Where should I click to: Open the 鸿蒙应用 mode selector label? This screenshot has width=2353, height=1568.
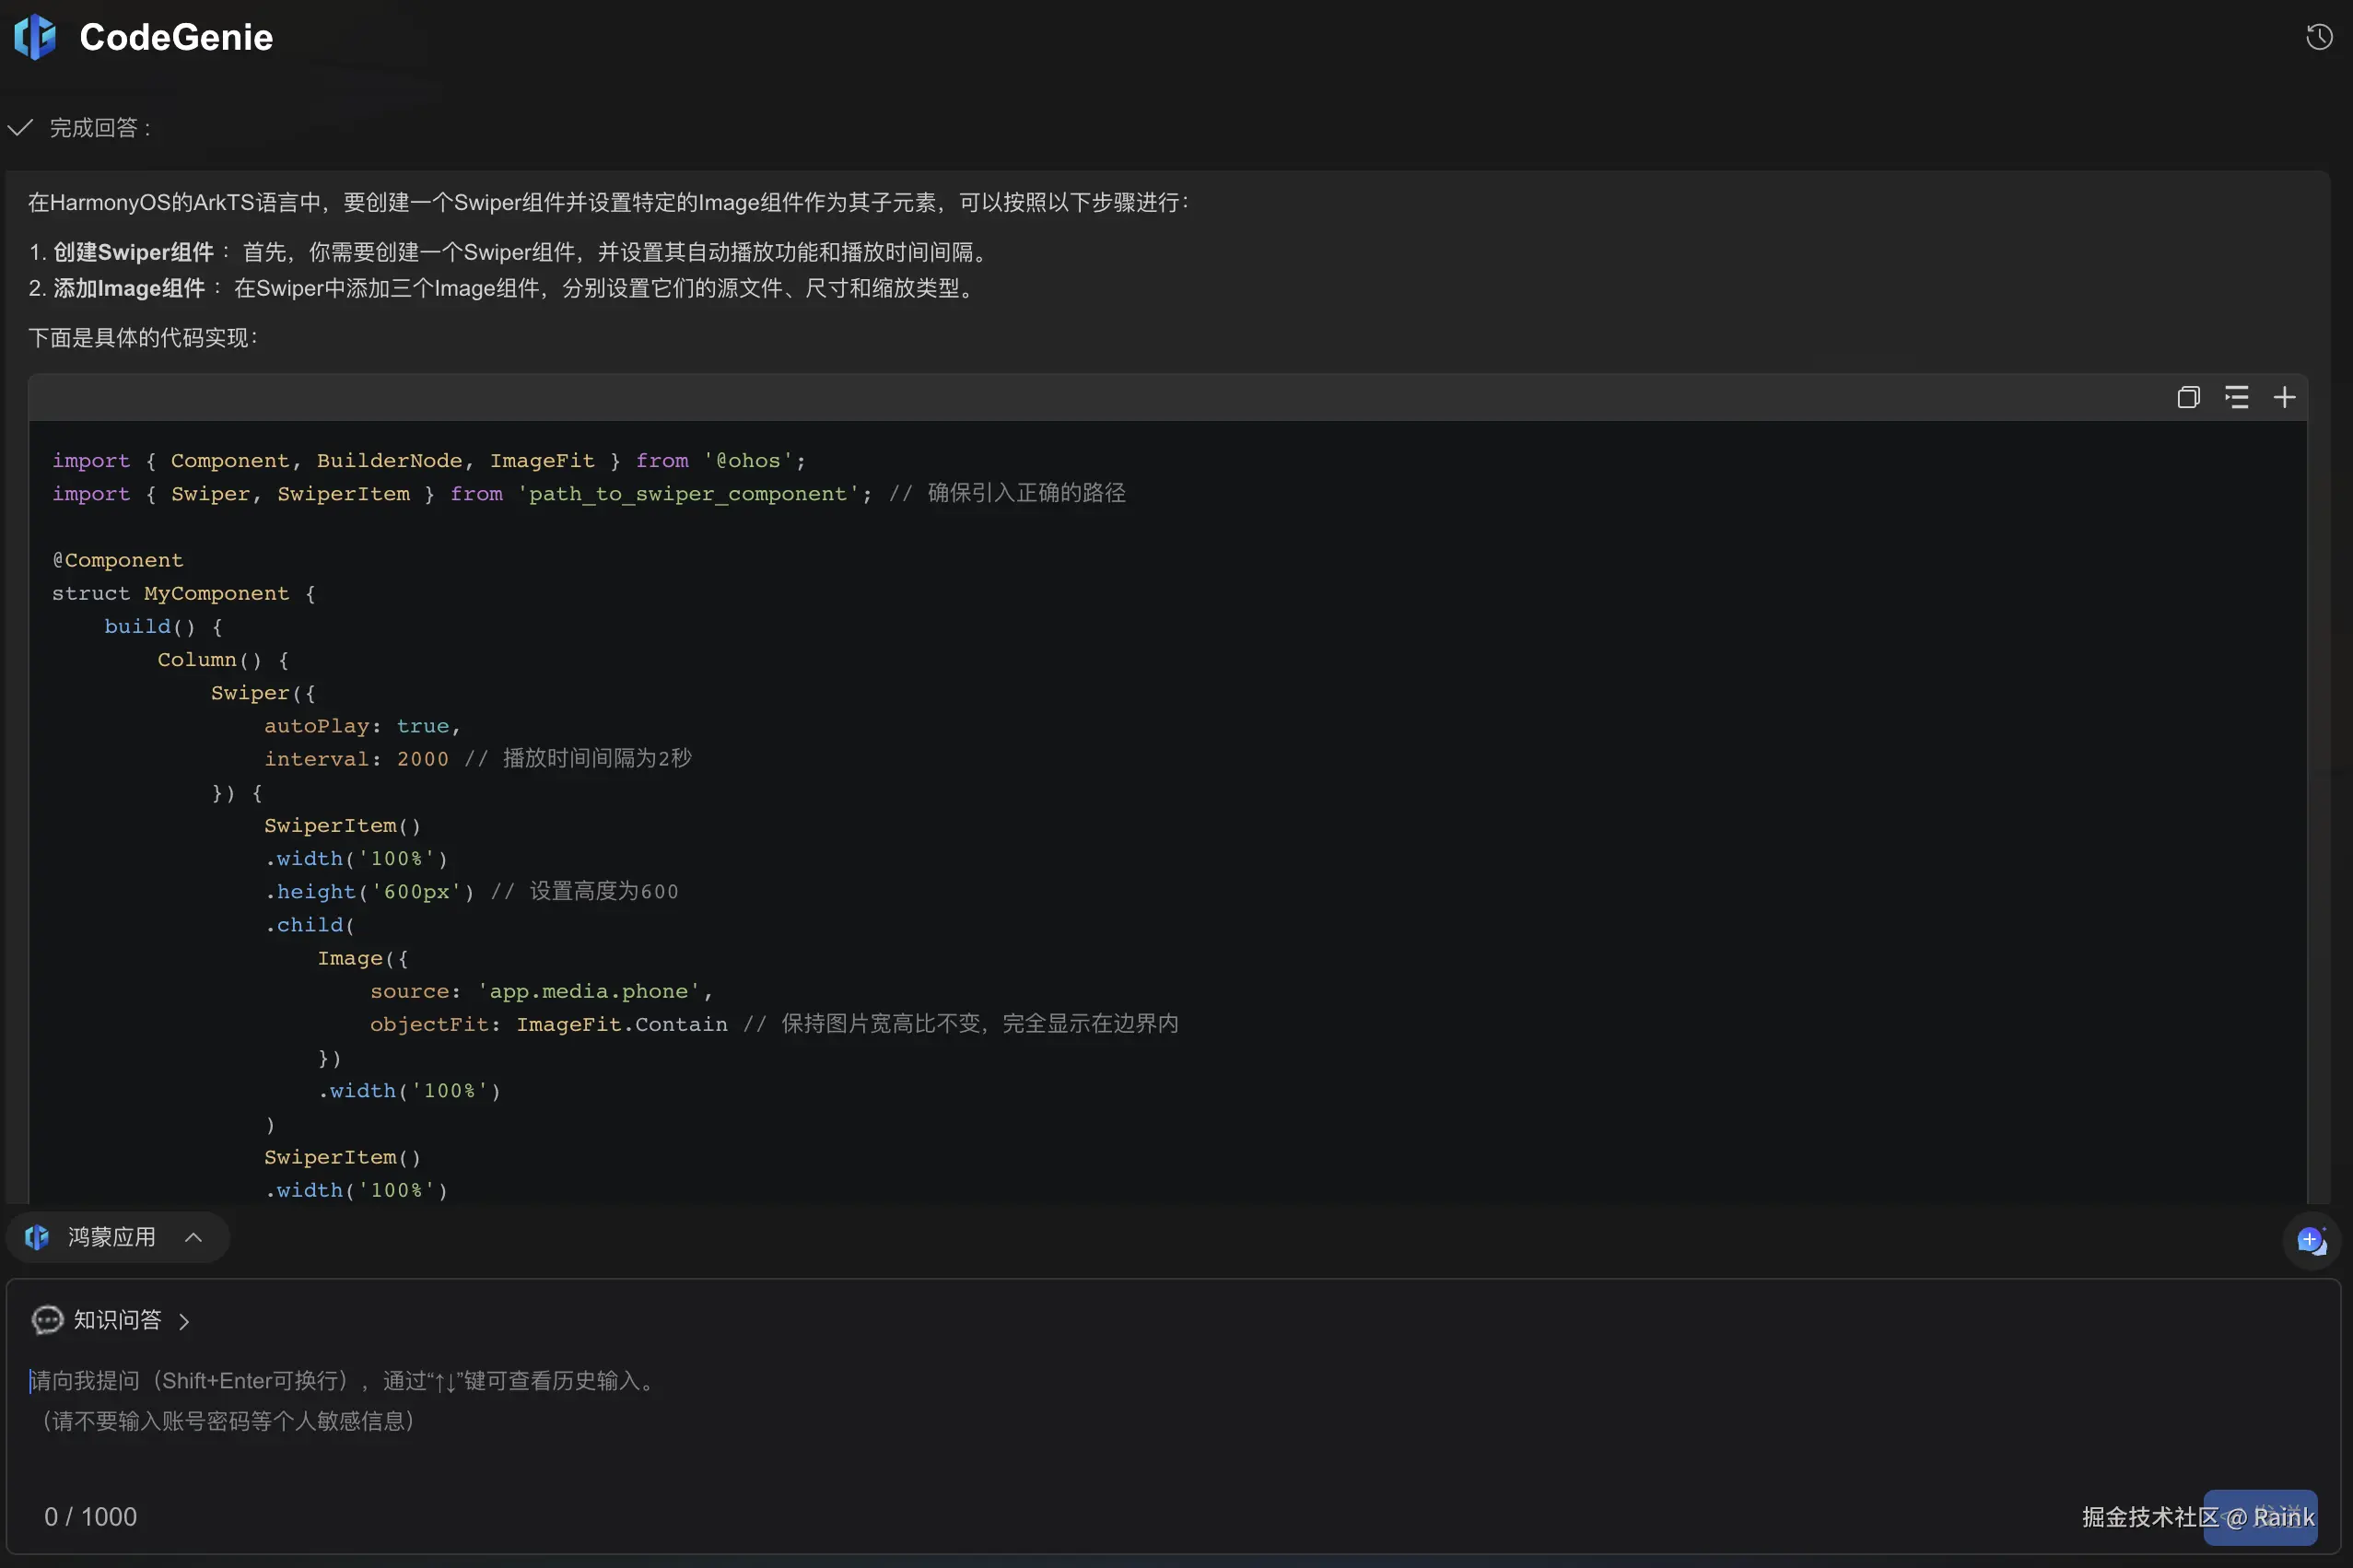[112, 1238]
